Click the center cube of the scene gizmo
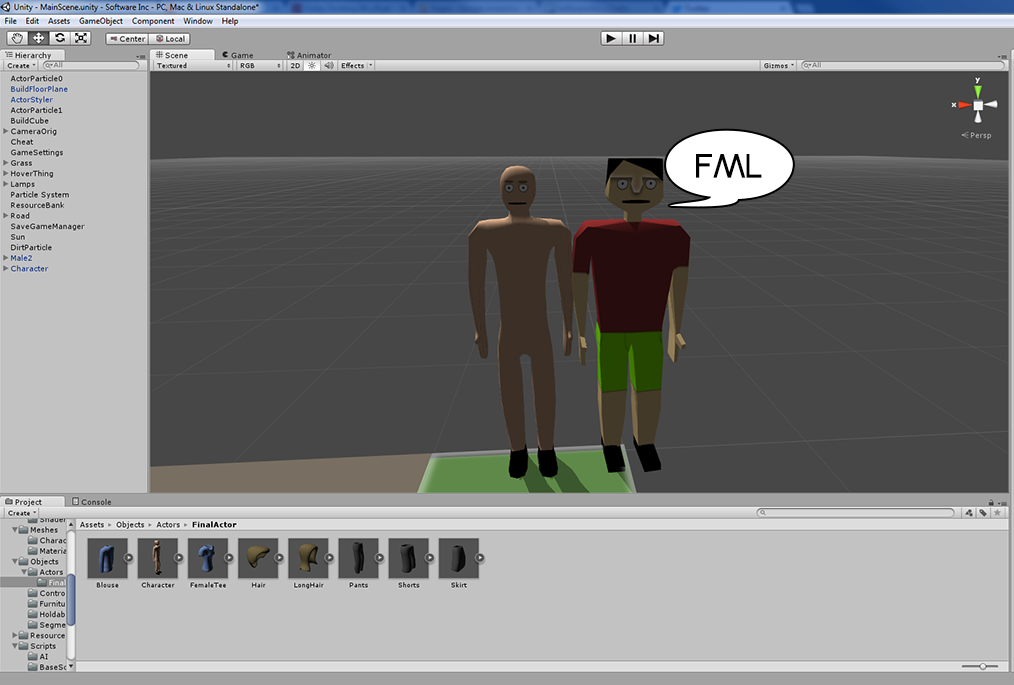This screenshot has height=685, width=1014. tap(978, 105)
